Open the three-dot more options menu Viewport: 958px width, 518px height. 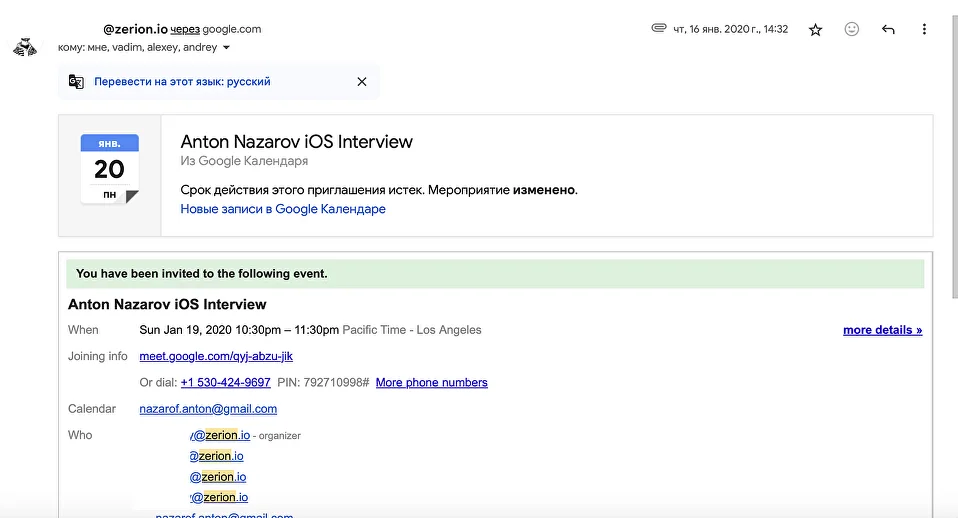[924, 29]
